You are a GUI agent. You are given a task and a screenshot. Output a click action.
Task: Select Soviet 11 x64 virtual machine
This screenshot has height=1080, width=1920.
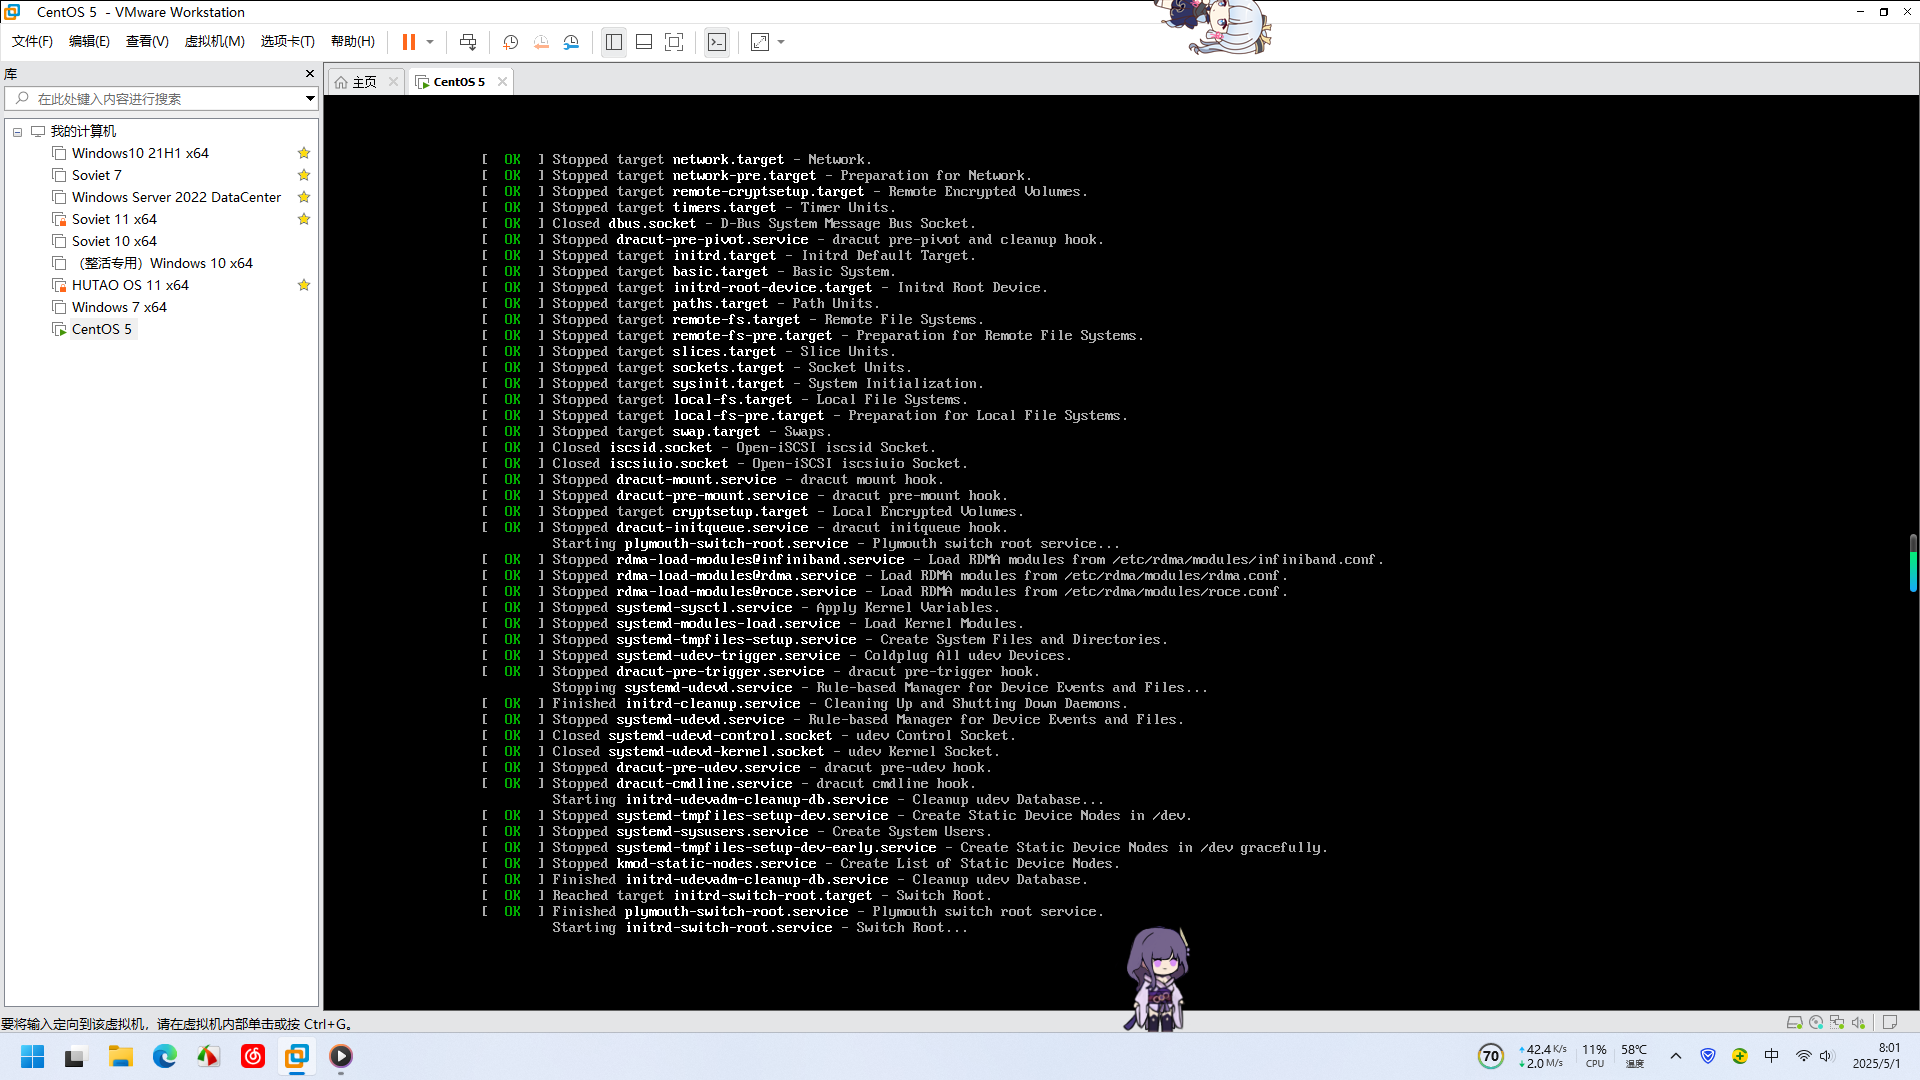[x=114, y=219]
